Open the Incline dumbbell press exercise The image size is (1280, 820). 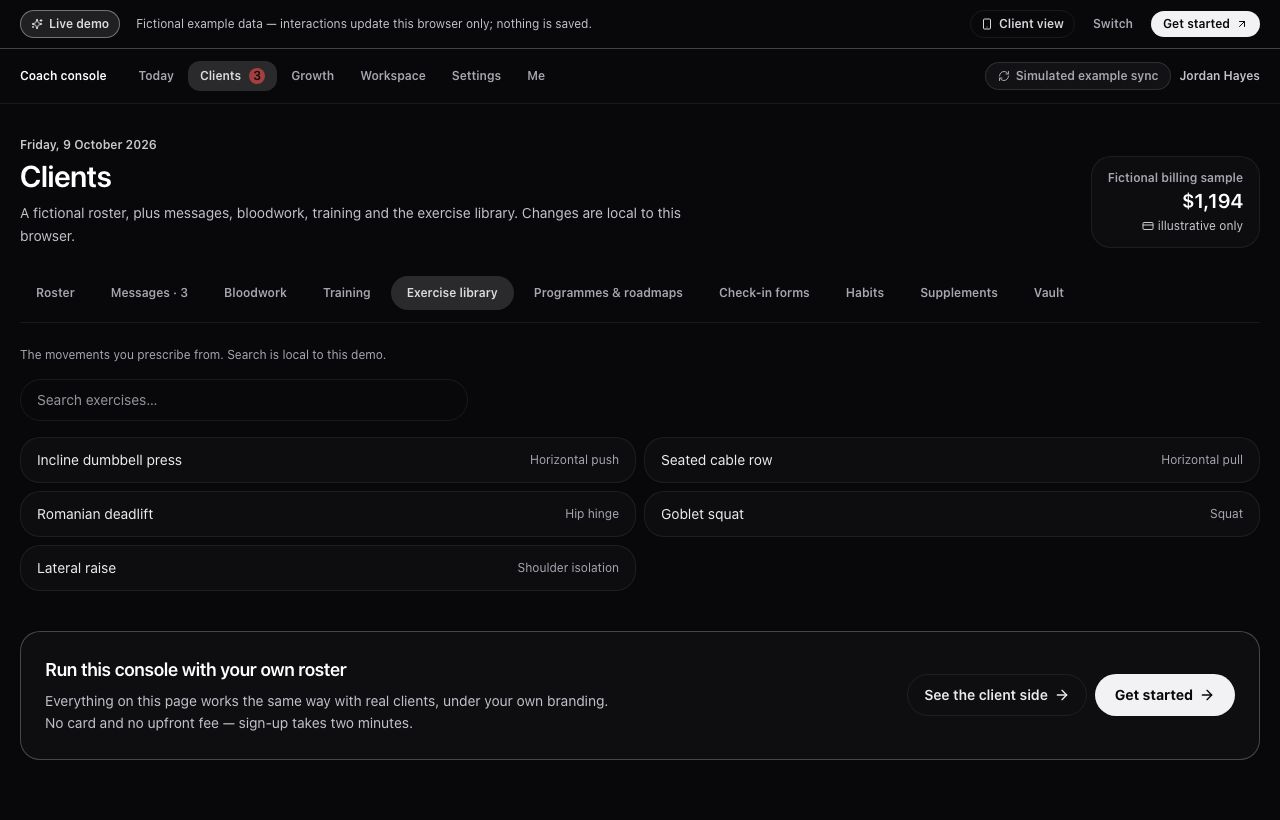coord(328,460)
